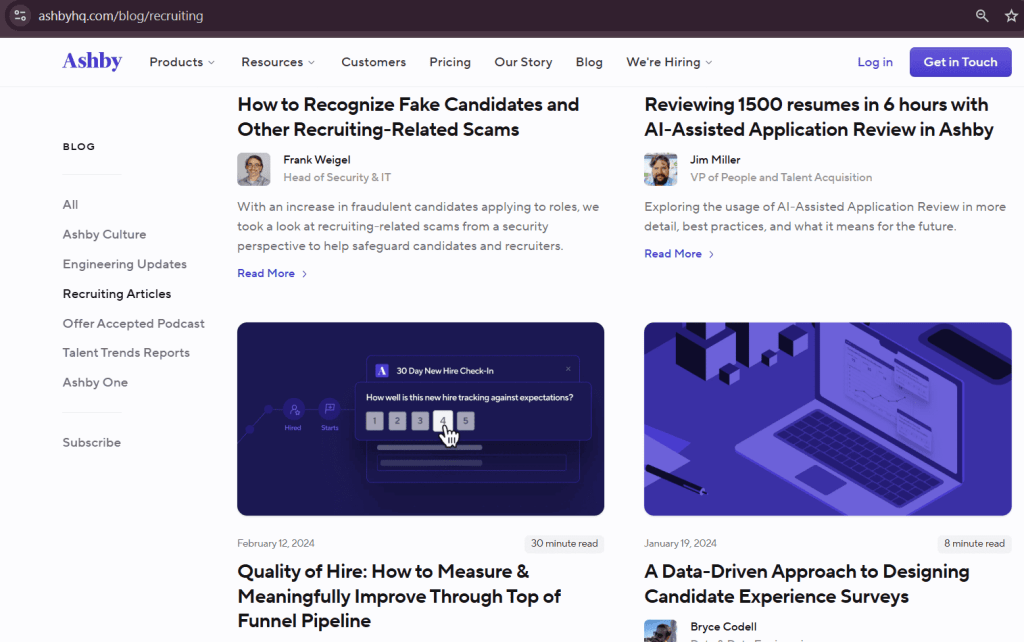
Task: Select Engineering Updates blog category
Action: click(x=125, y=264)
